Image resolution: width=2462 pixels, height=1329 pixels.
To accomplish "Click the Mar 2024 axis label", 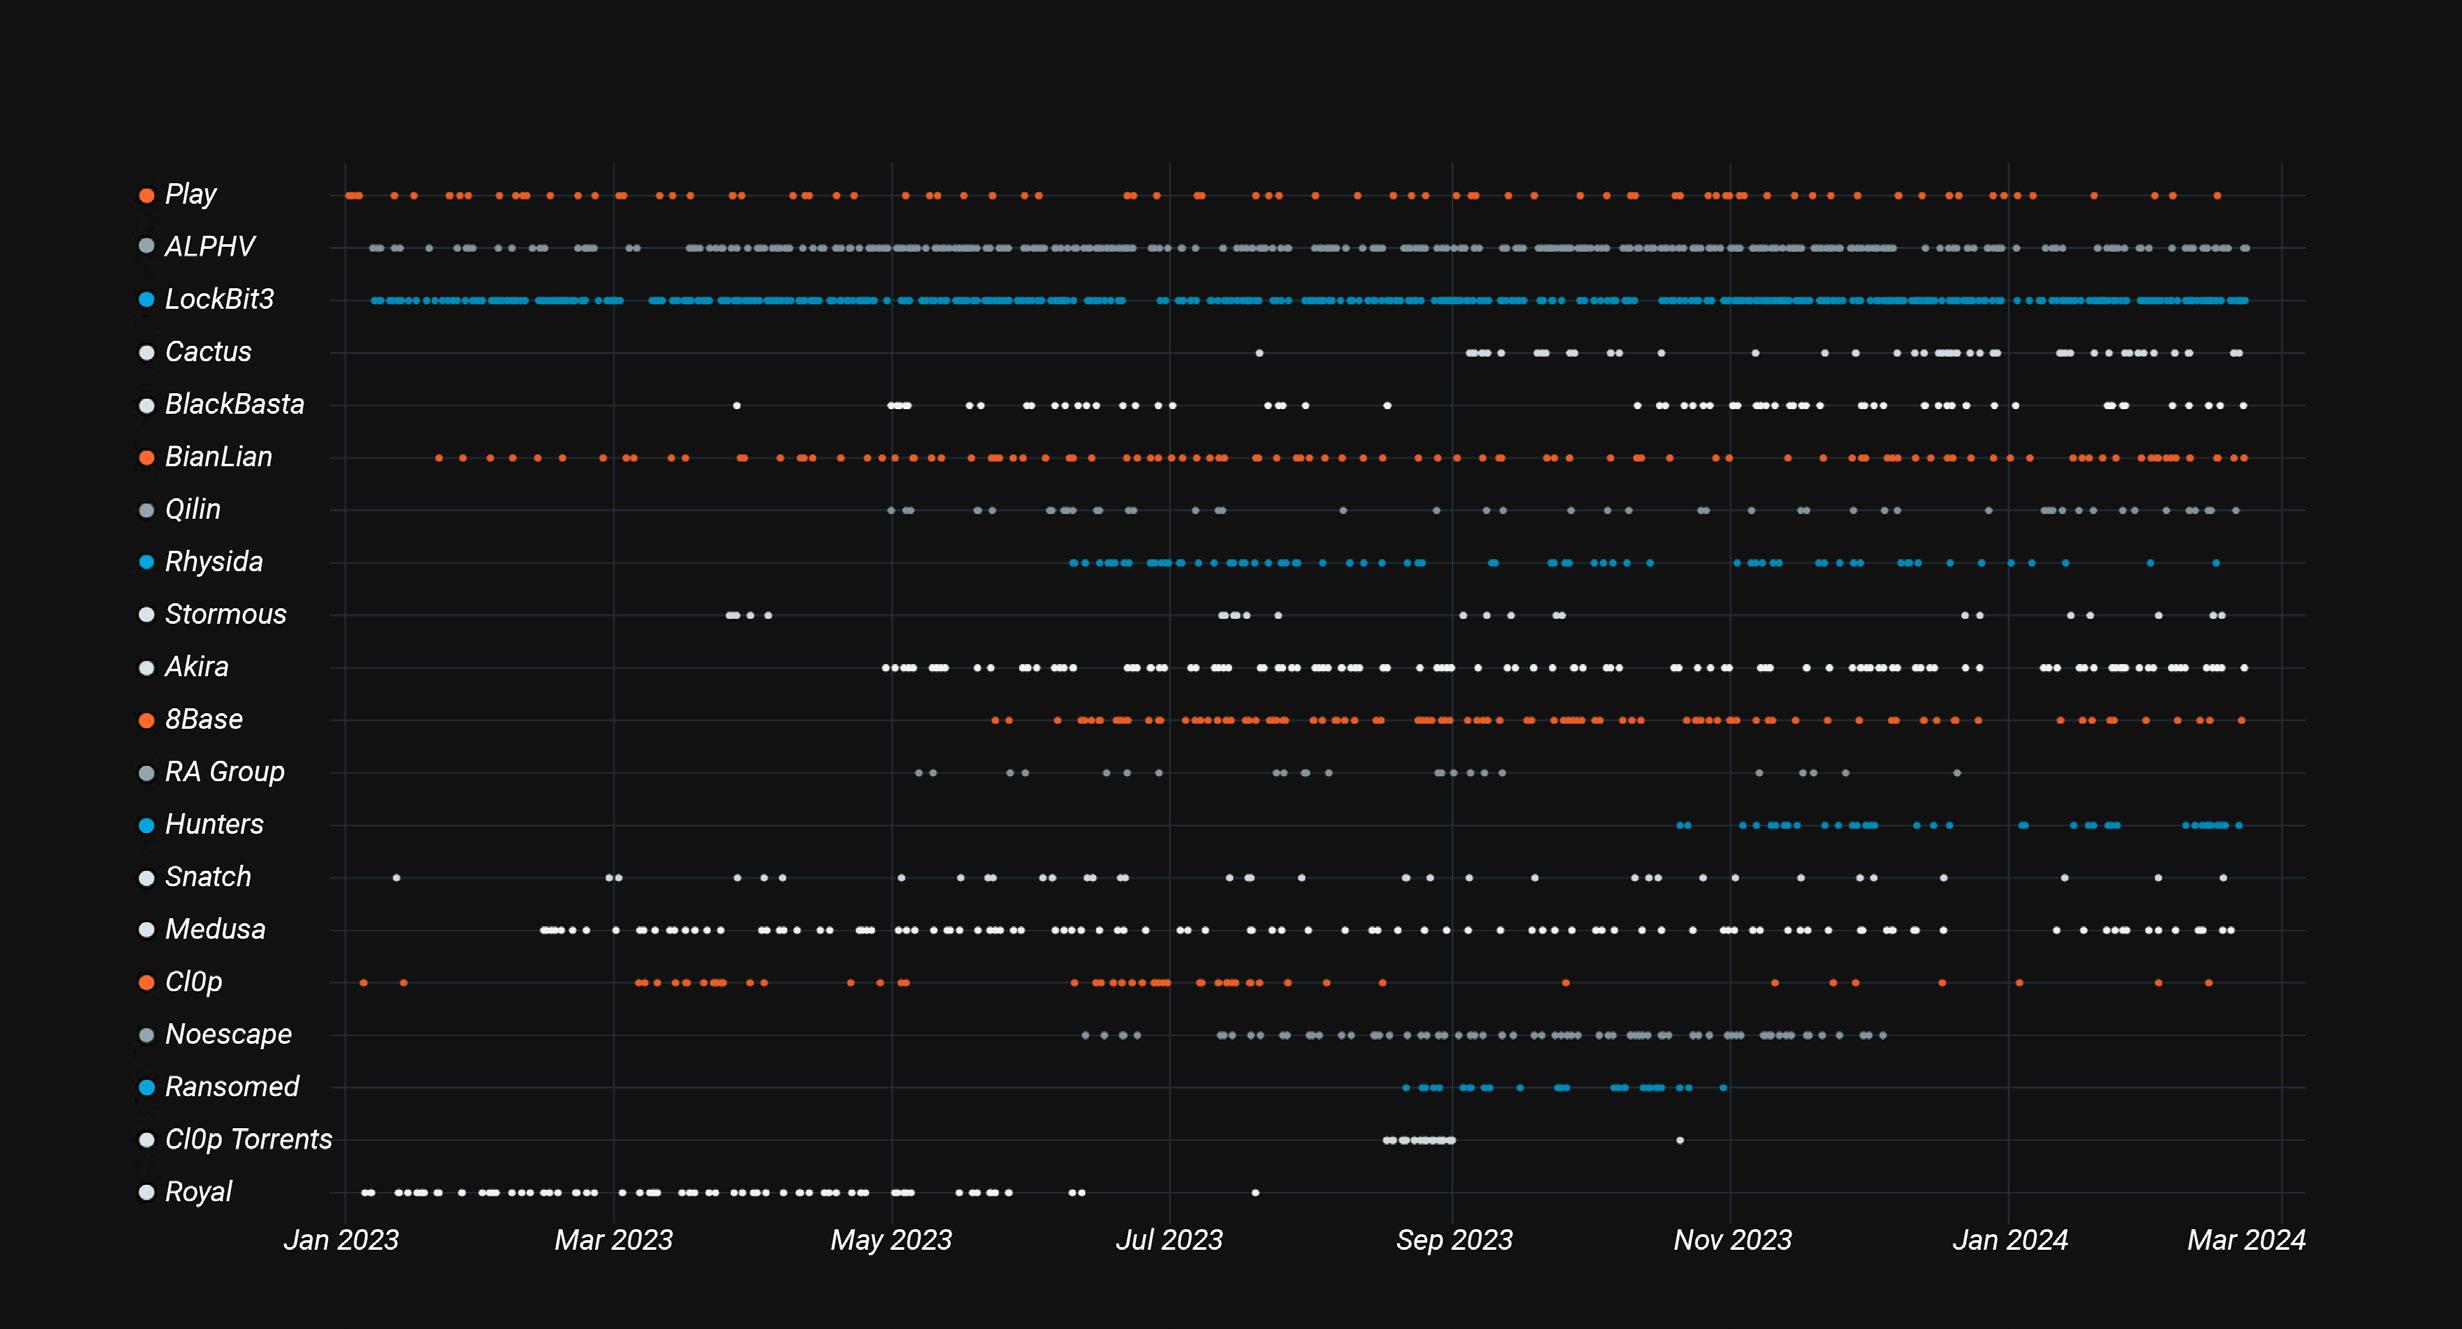I will coord(2246,1240).
